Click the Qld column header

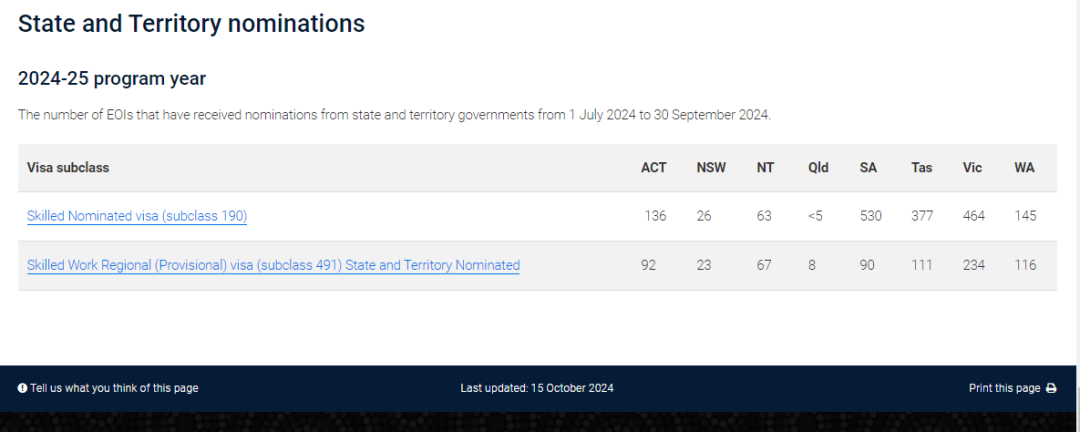pos(818,167)
